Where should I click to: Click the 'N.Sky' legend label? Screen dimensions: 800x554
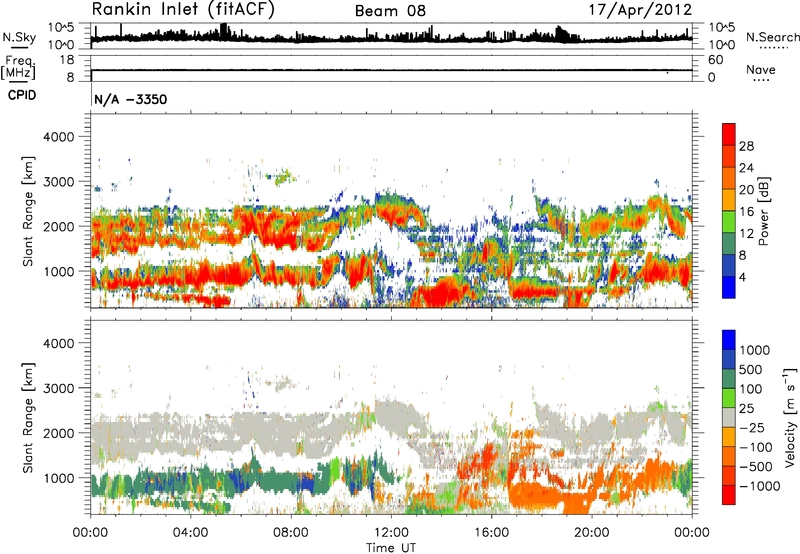(19, 37)
